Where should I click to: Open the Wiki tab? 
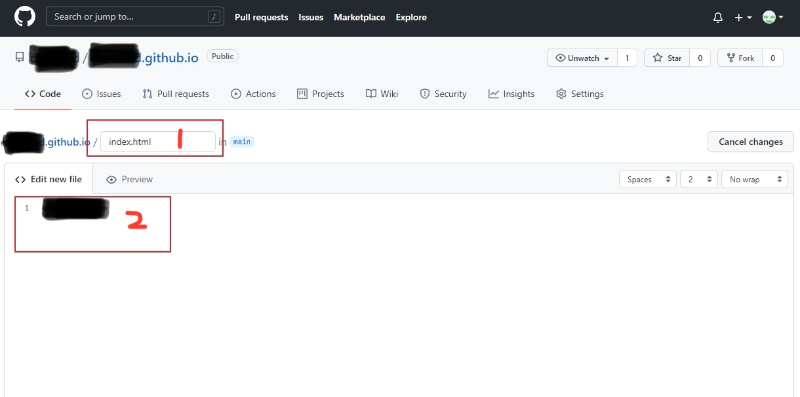[x=382, y=94]
